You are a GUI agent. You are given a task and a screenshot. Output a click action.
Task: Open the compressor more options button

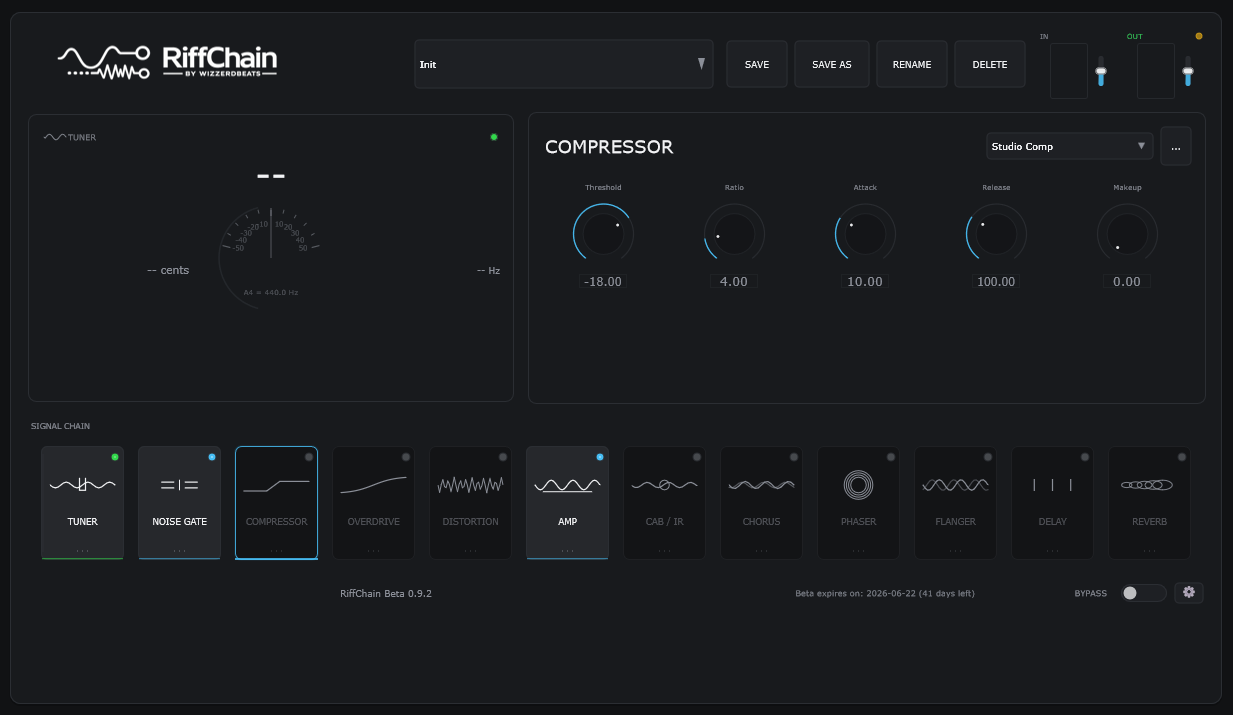coord(1175,146)
